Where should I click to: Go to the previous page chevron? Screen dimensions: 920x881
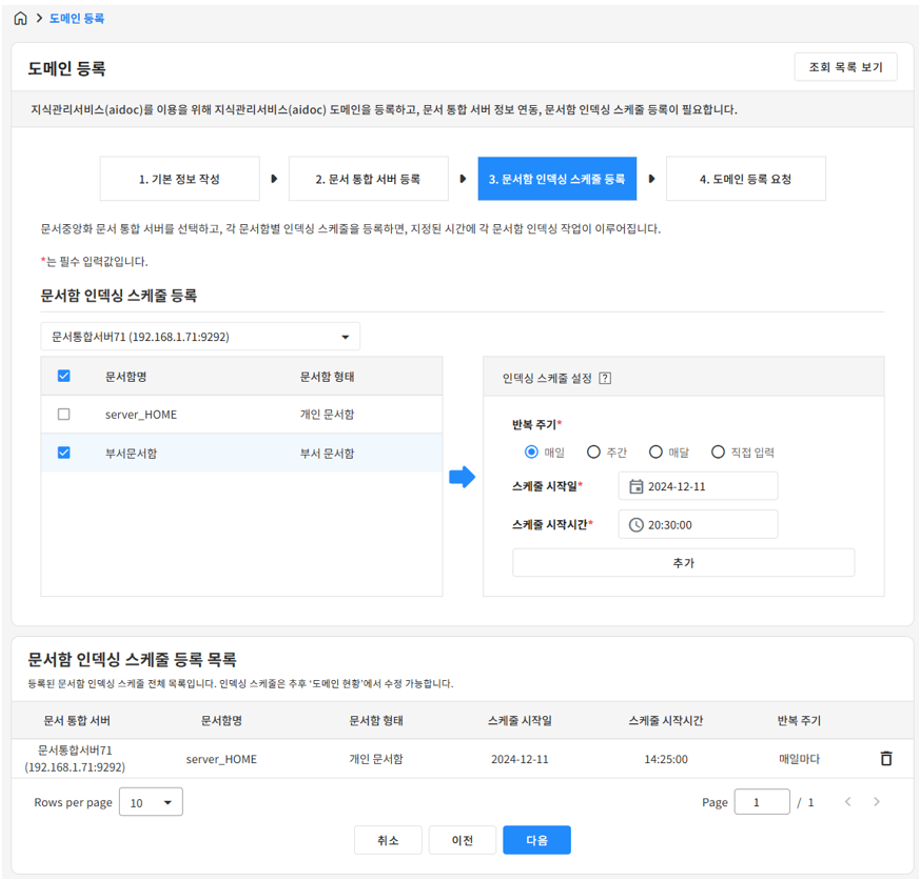coord(848,802)
